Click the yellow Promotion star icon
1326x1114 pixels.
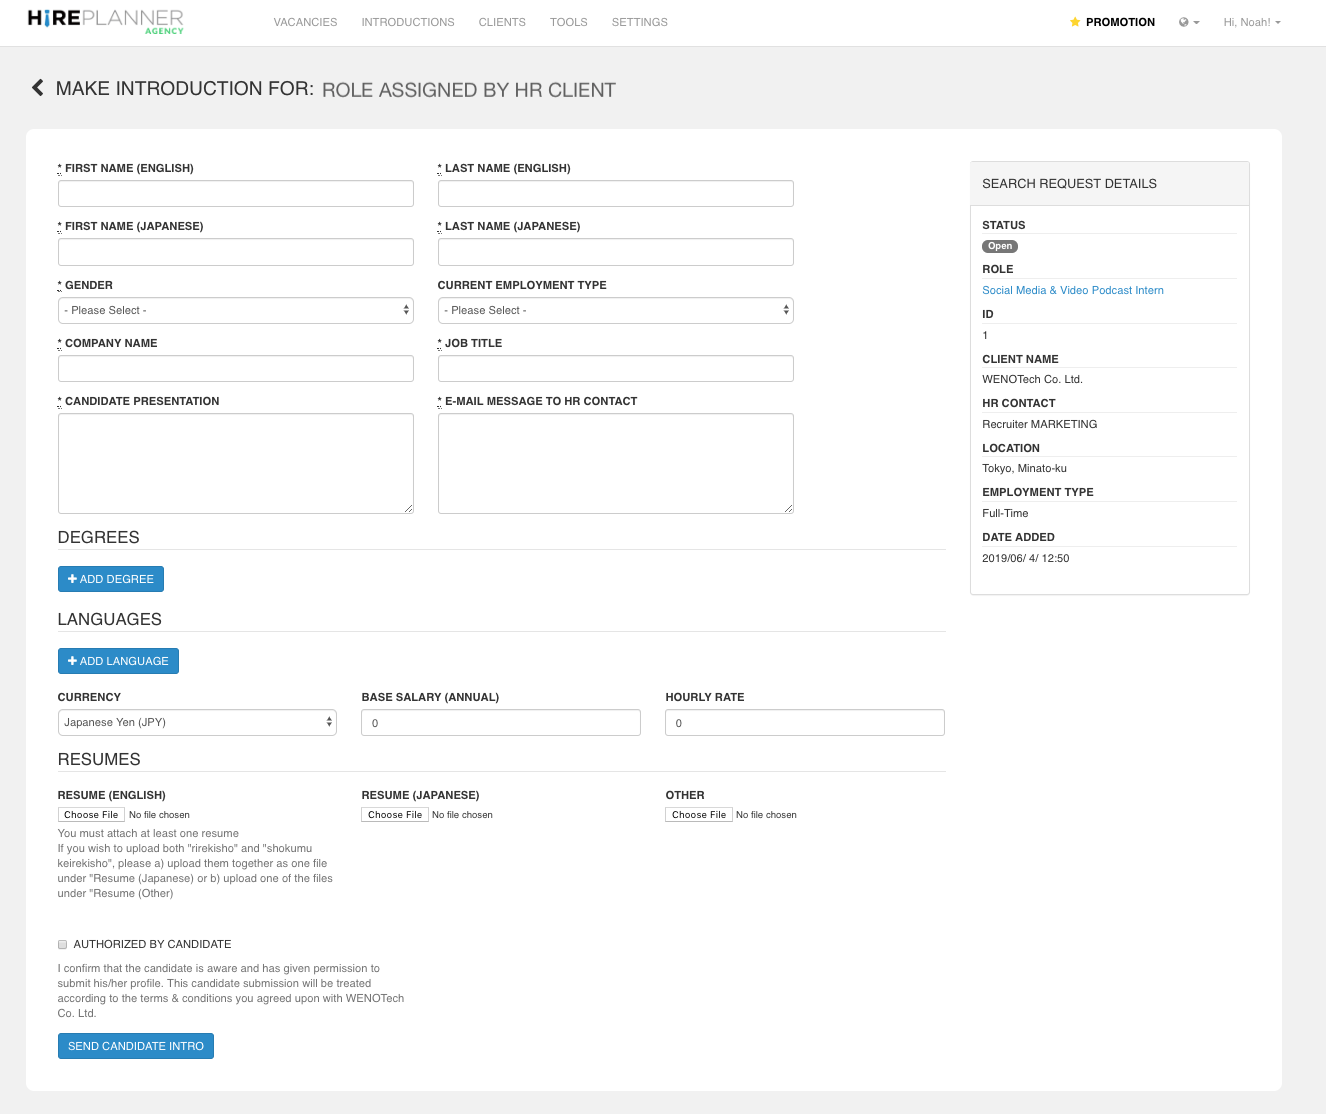(x=1074, y=21)
